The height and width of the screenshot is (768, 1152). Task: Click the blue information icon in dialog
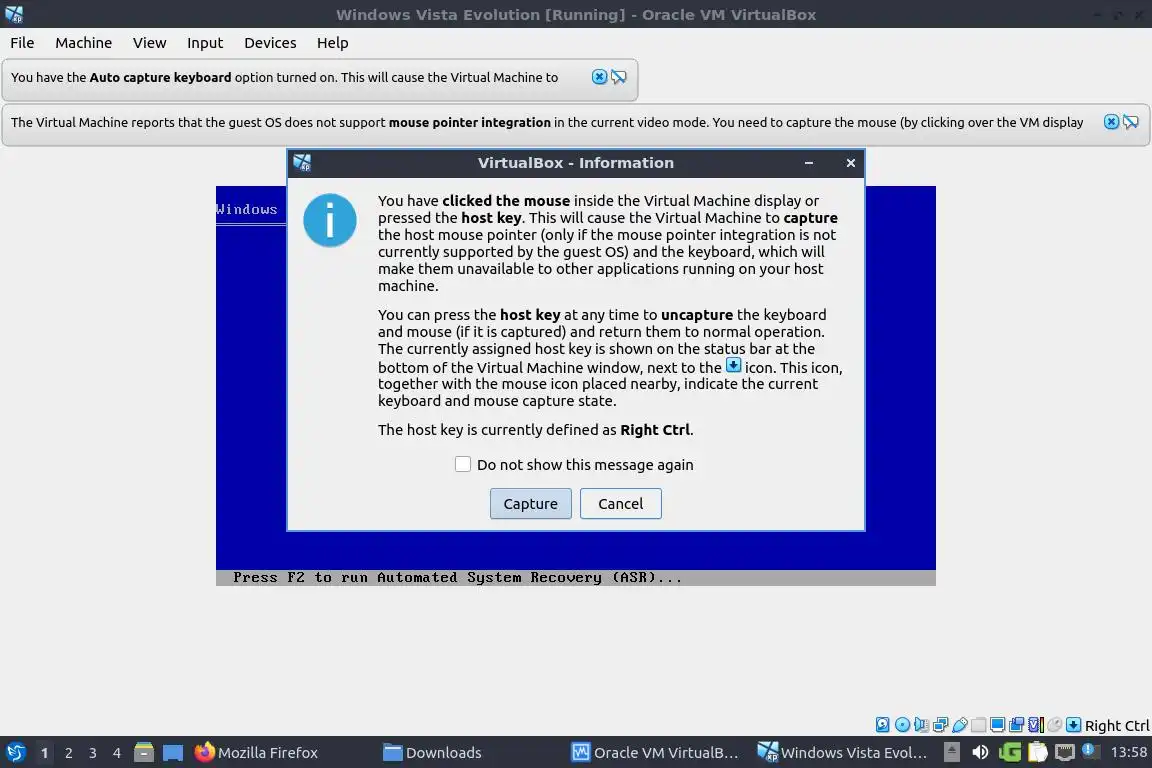pos(330,220)
